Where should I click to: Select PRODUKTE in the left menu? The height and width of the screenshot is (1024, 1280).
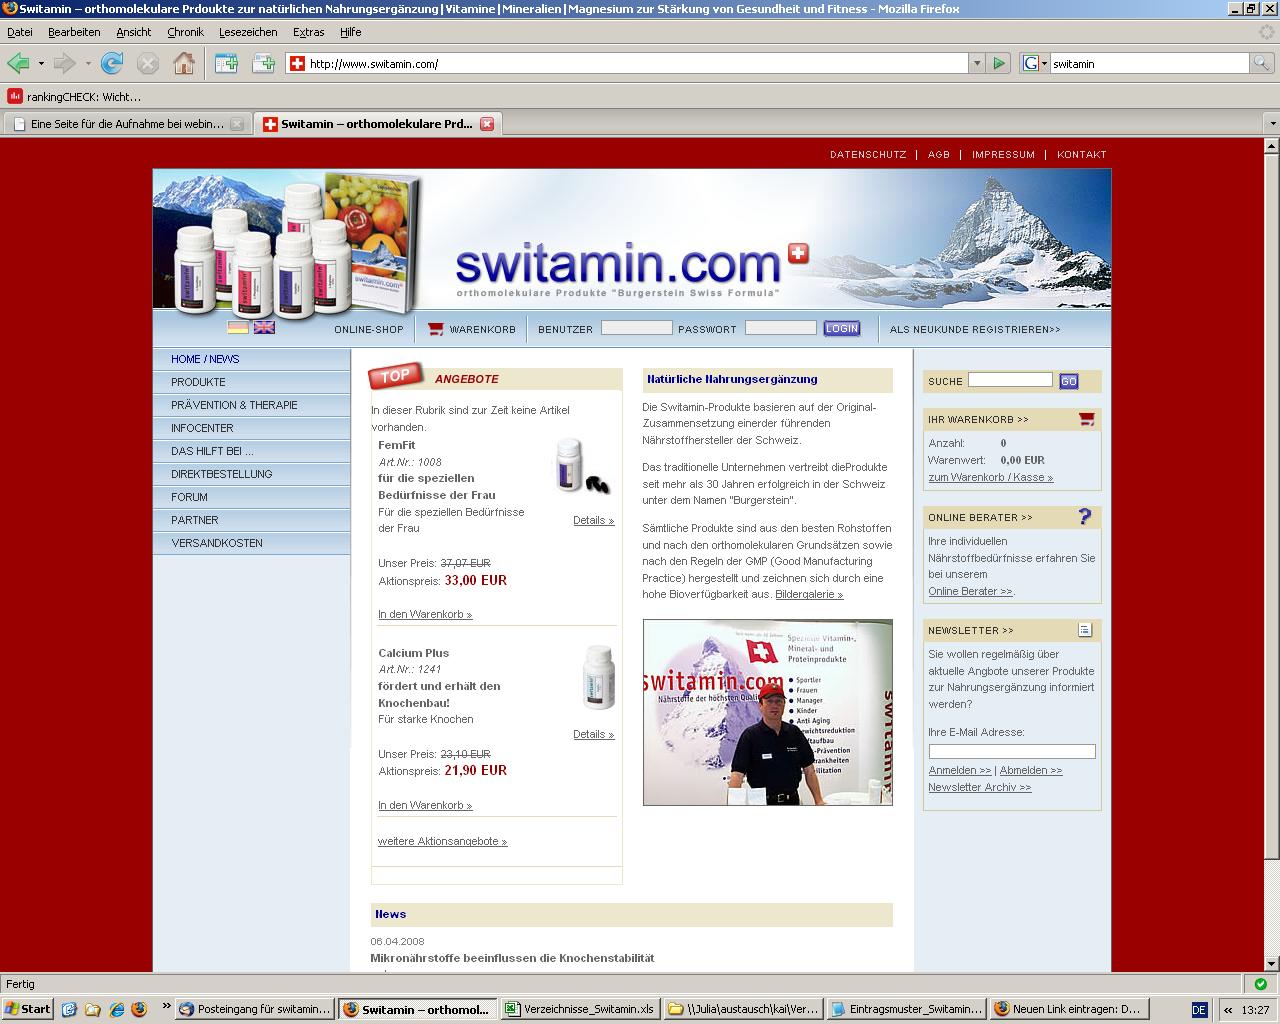251,382
